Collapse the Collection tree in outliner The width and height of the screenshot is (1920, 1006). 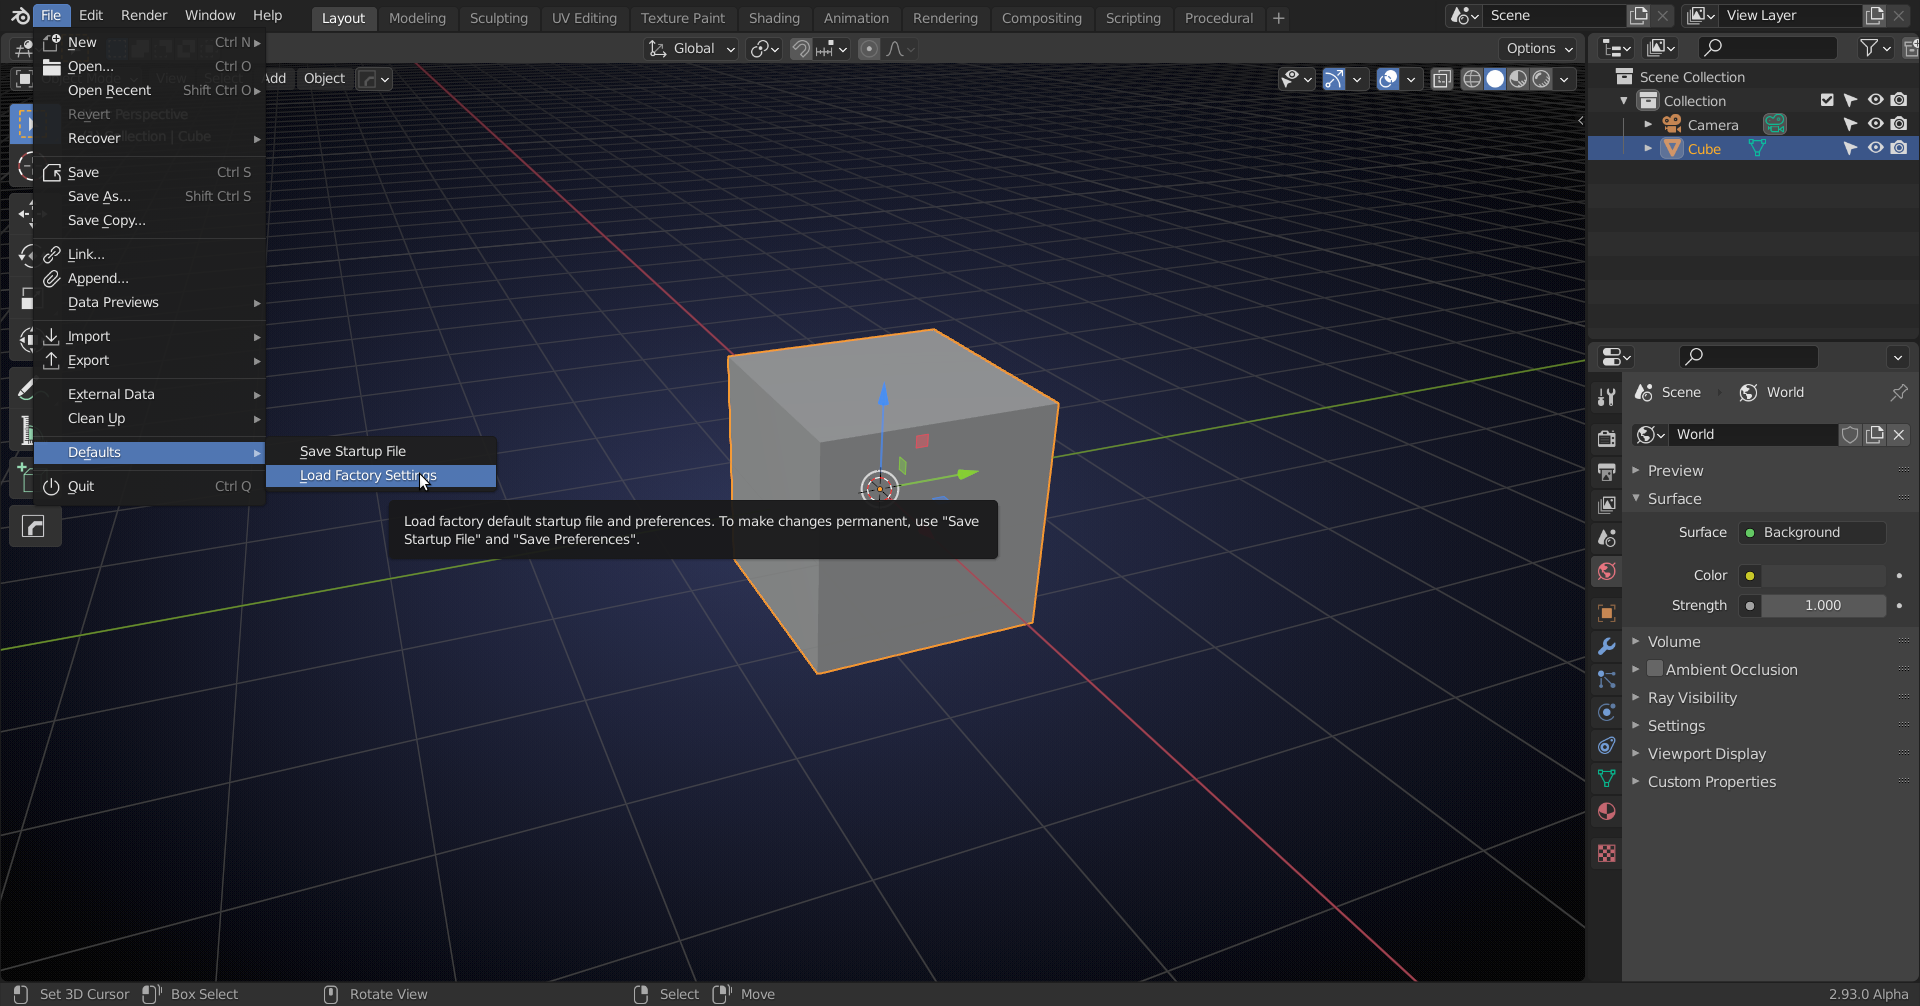tap(1624, 100)
